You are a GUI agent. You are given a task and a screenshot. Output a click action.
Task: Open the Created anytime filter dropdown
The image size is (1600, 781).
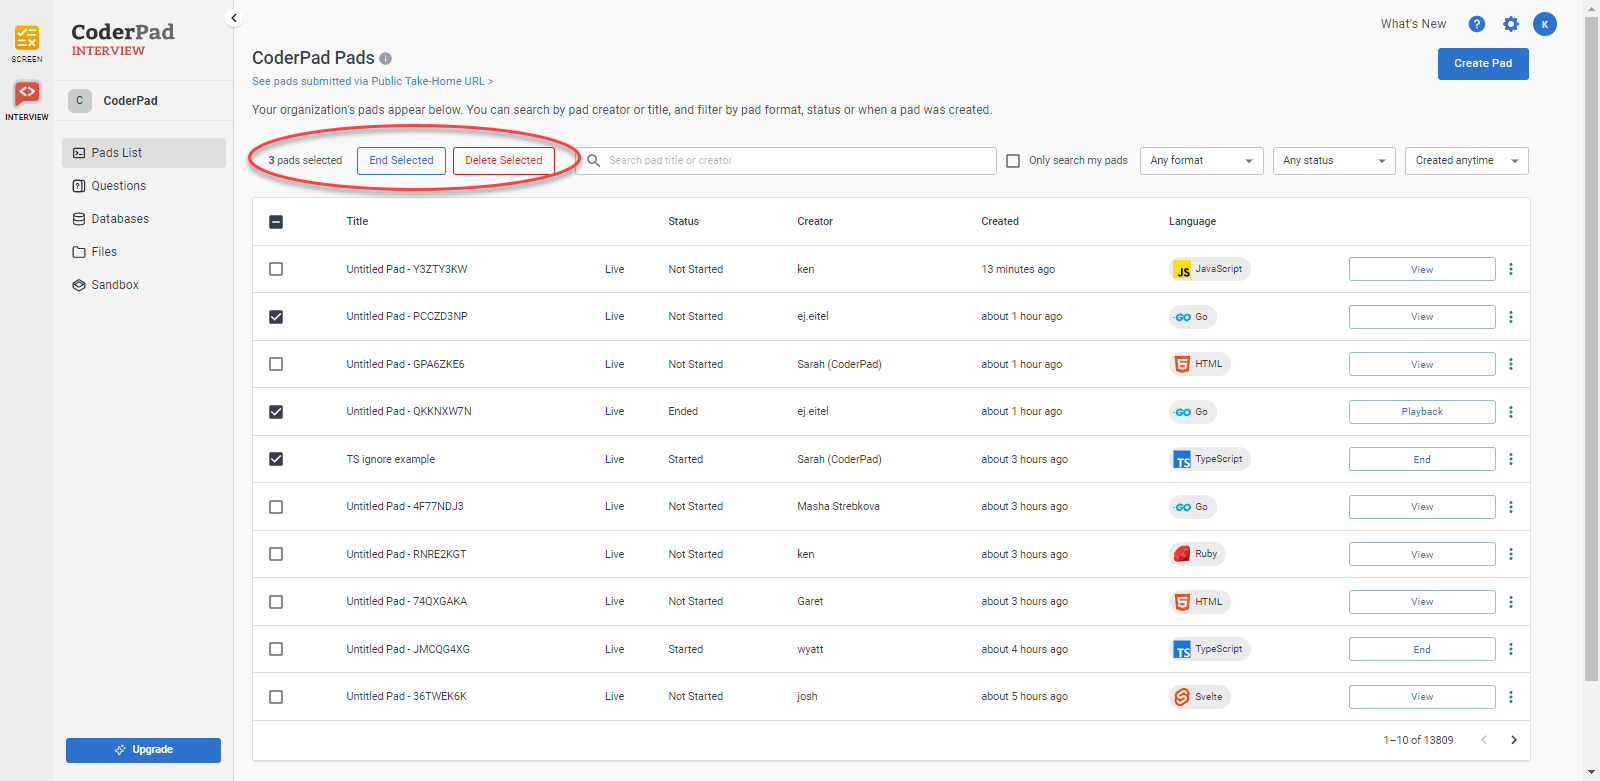coord(1466,161)
